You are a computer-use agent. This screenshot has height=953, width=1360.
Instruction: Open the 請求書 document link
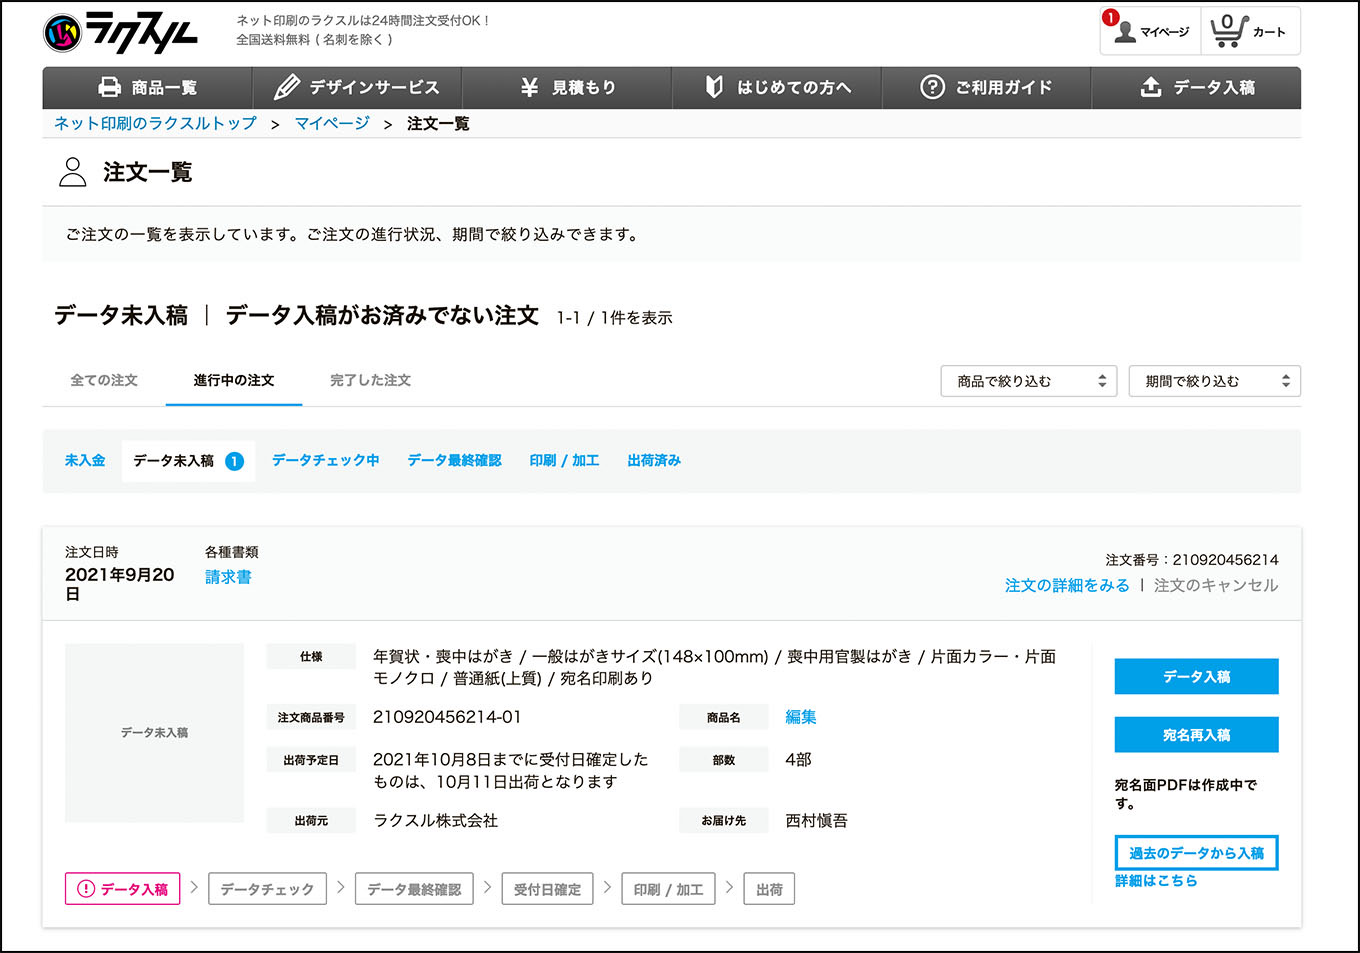pos(228,577)
